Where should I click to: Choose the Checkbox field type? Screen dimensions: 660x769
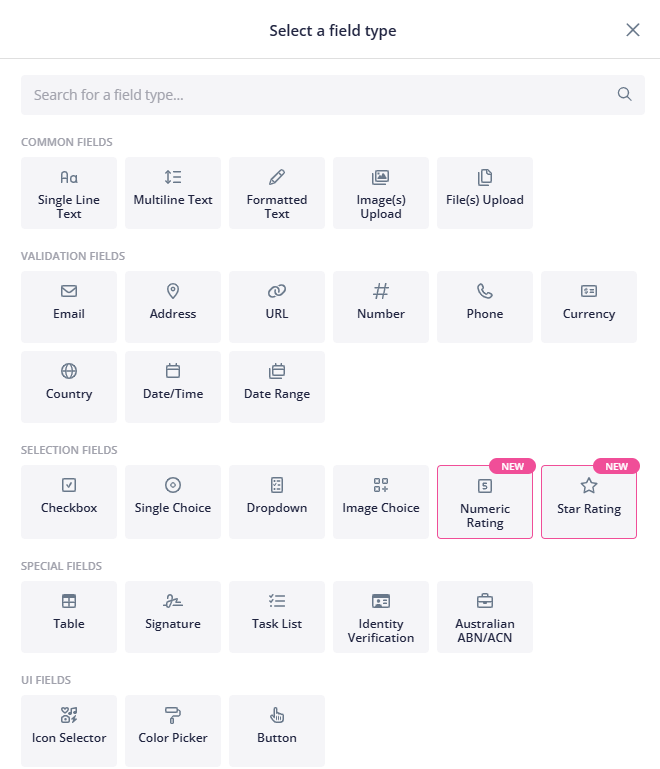point(69,502)
